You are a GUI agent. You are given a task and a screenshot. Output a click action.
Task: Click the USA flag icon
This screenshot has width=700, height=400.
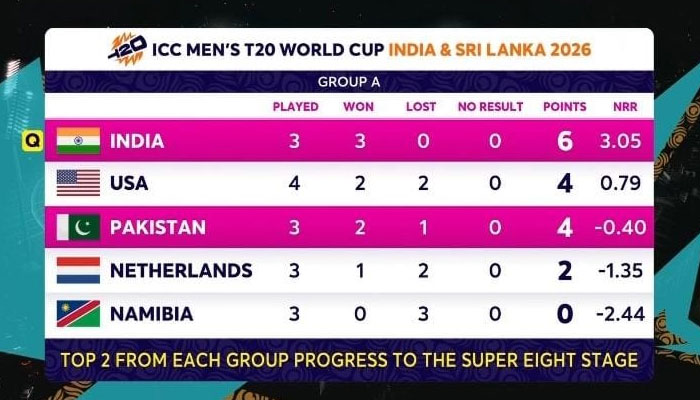78,184
